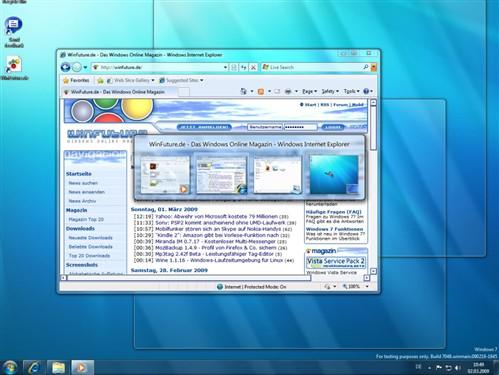Open the Wine 1.1.16 article link
499x375 pixels.
point(219,260)
